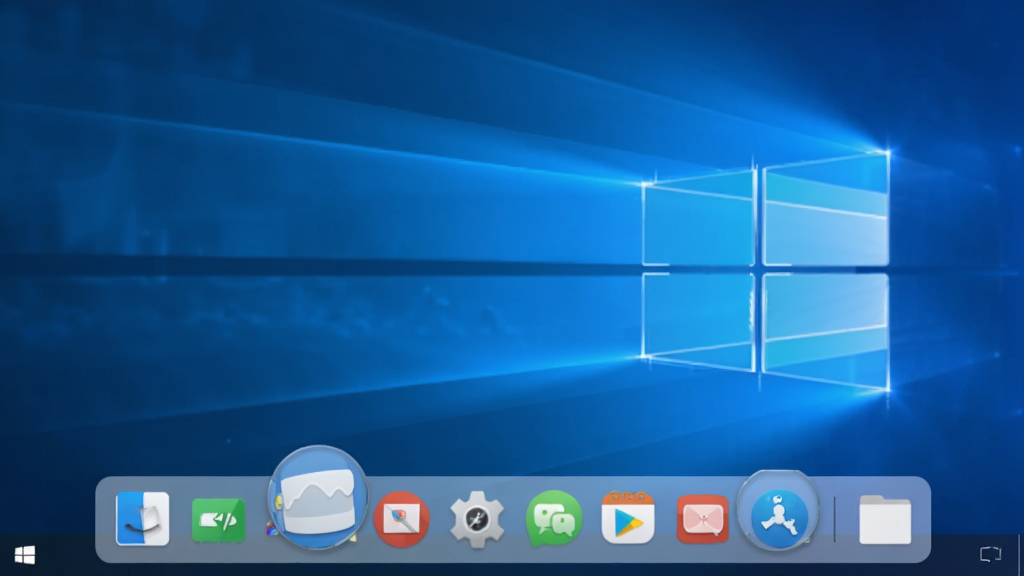The image size is (1024, 576).
Task: Open the red envelope mail icon
Action: tap(703, 519)
